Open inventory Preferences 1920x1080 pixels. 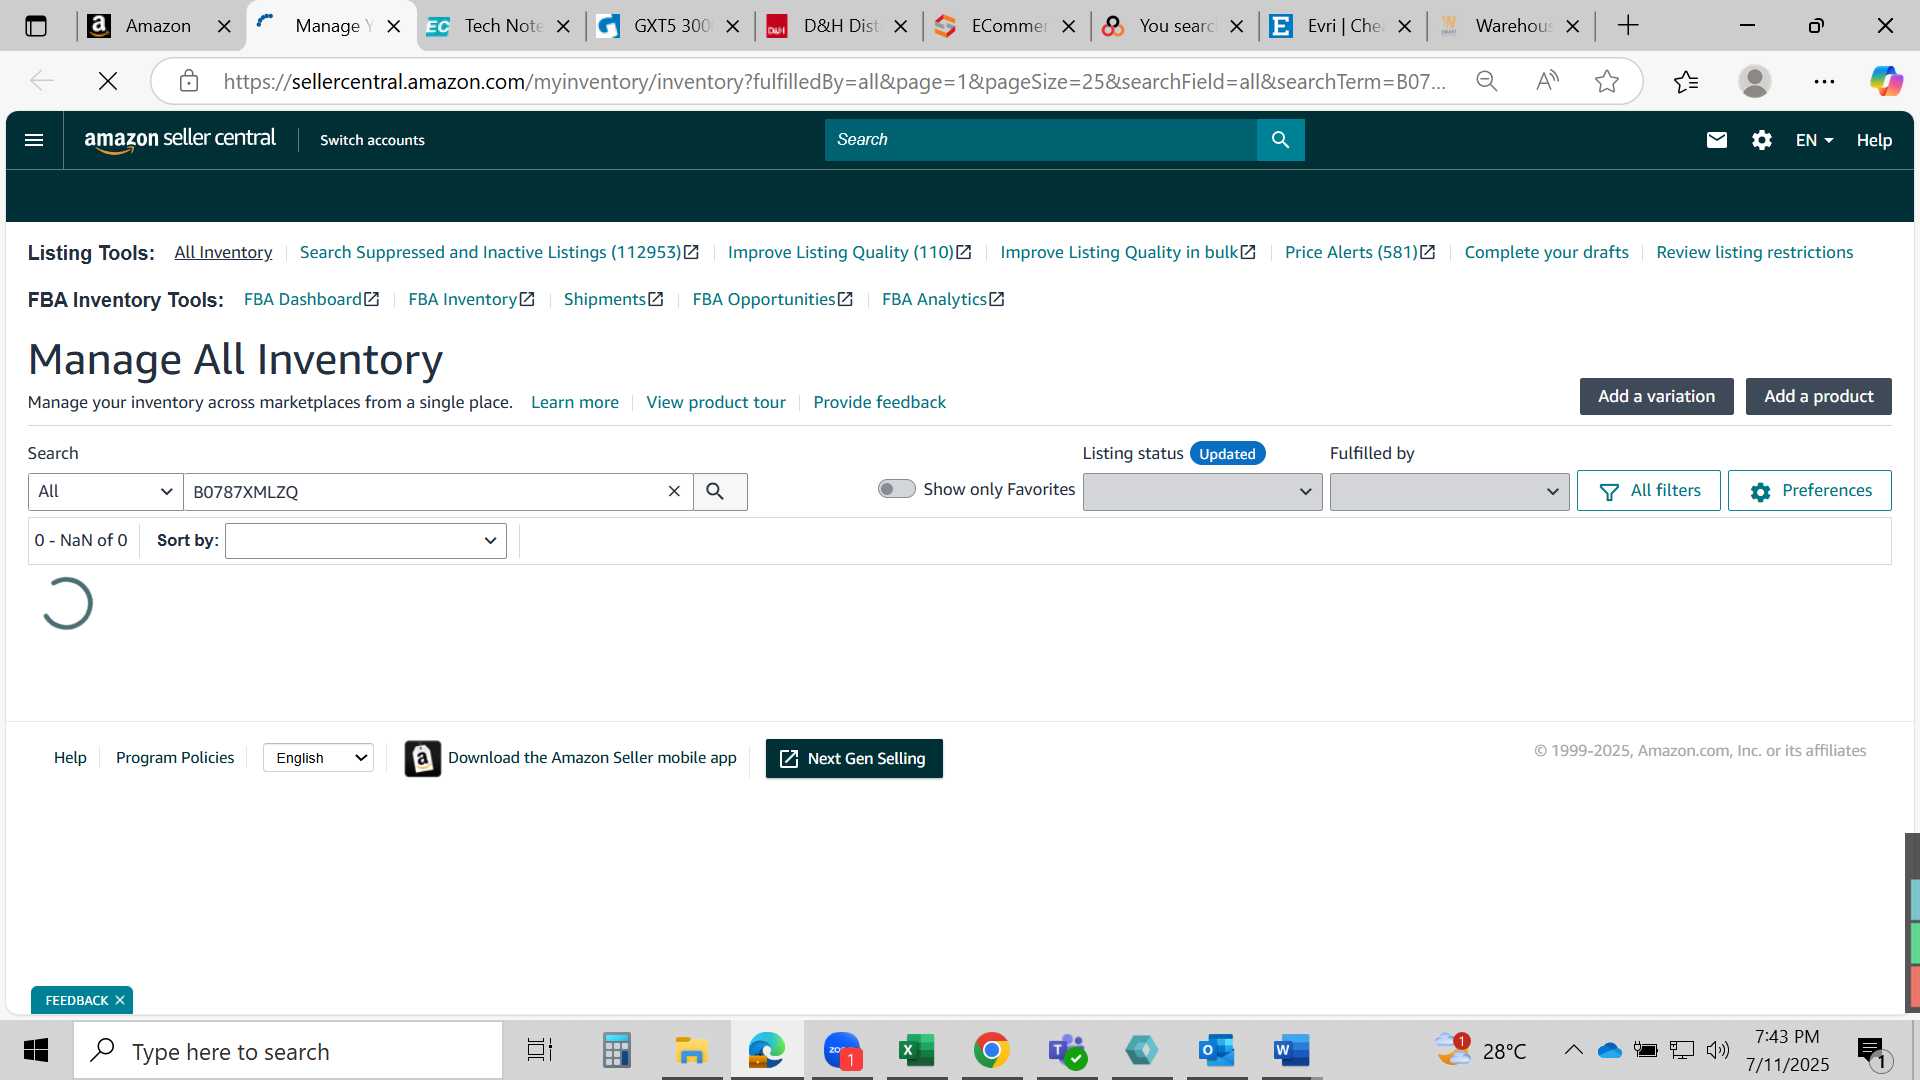point(1810,491)
